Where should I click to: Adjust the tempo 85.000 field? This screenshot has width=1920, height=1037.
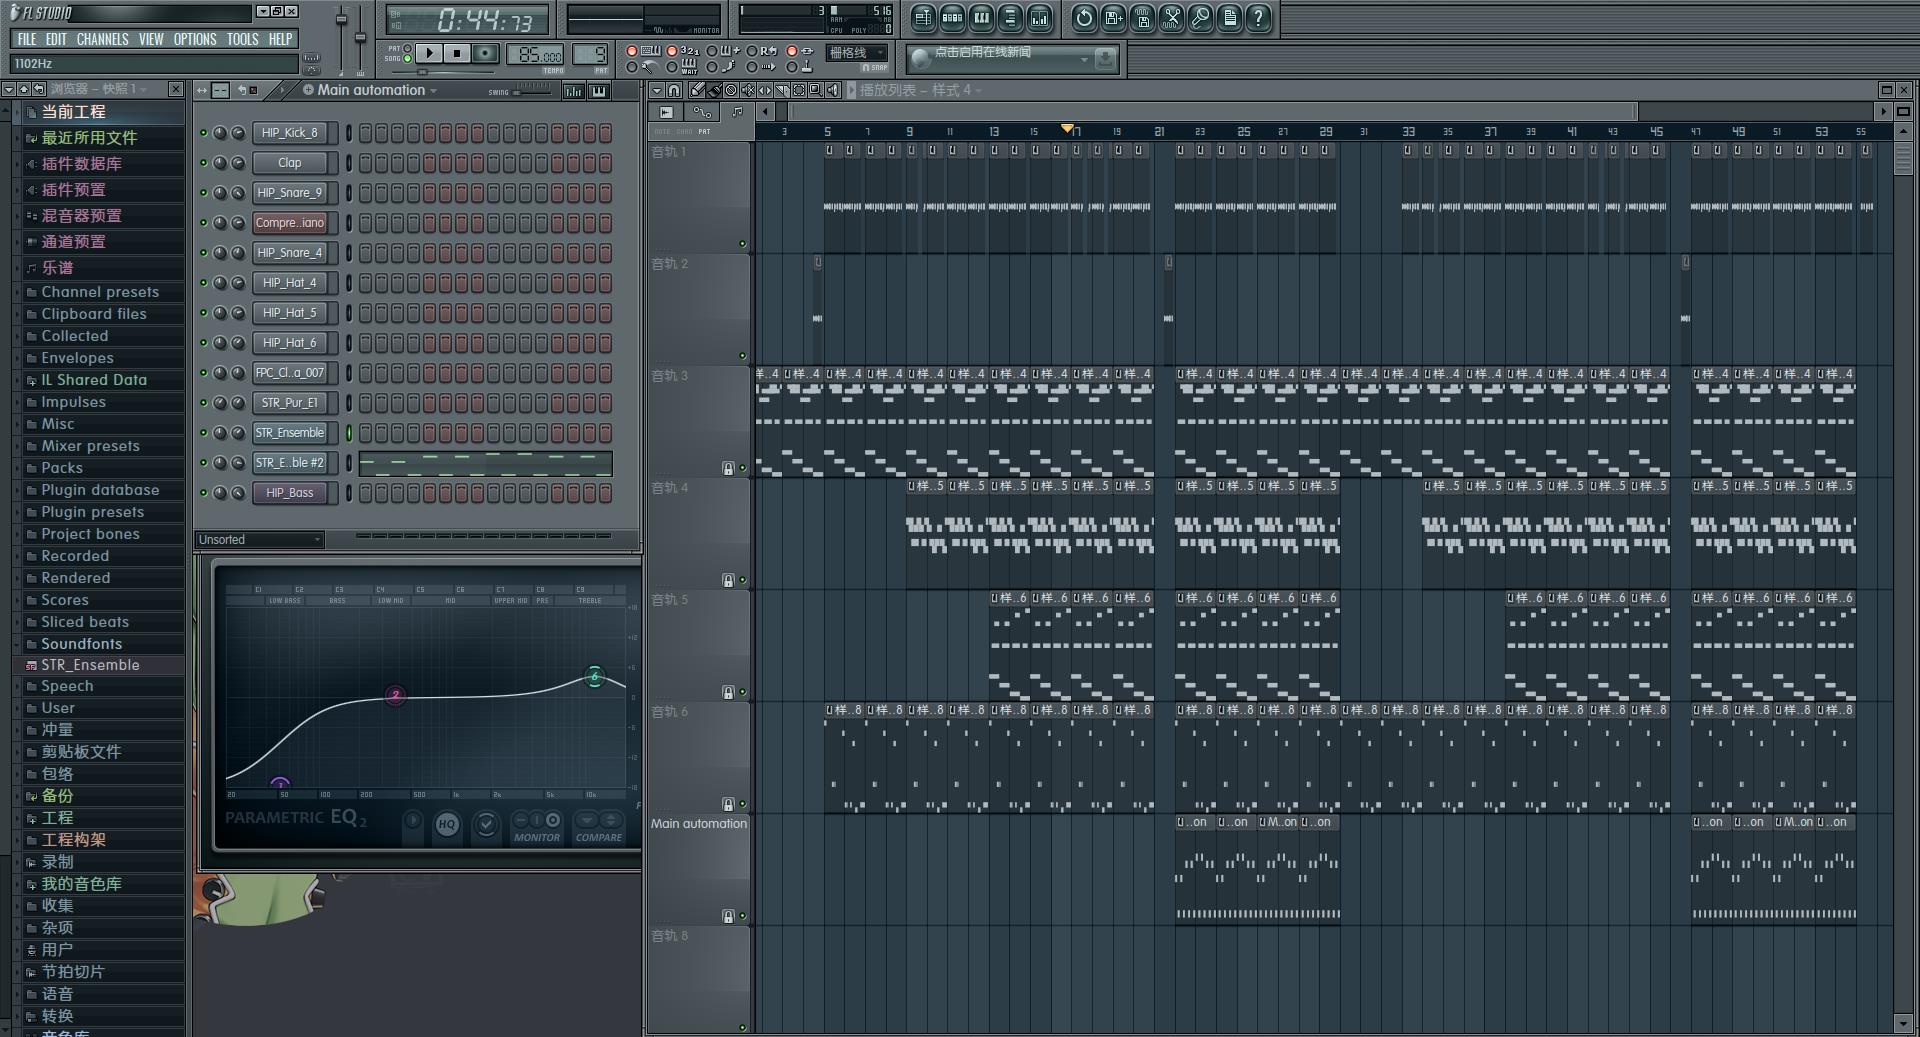(x=537, y=55)
